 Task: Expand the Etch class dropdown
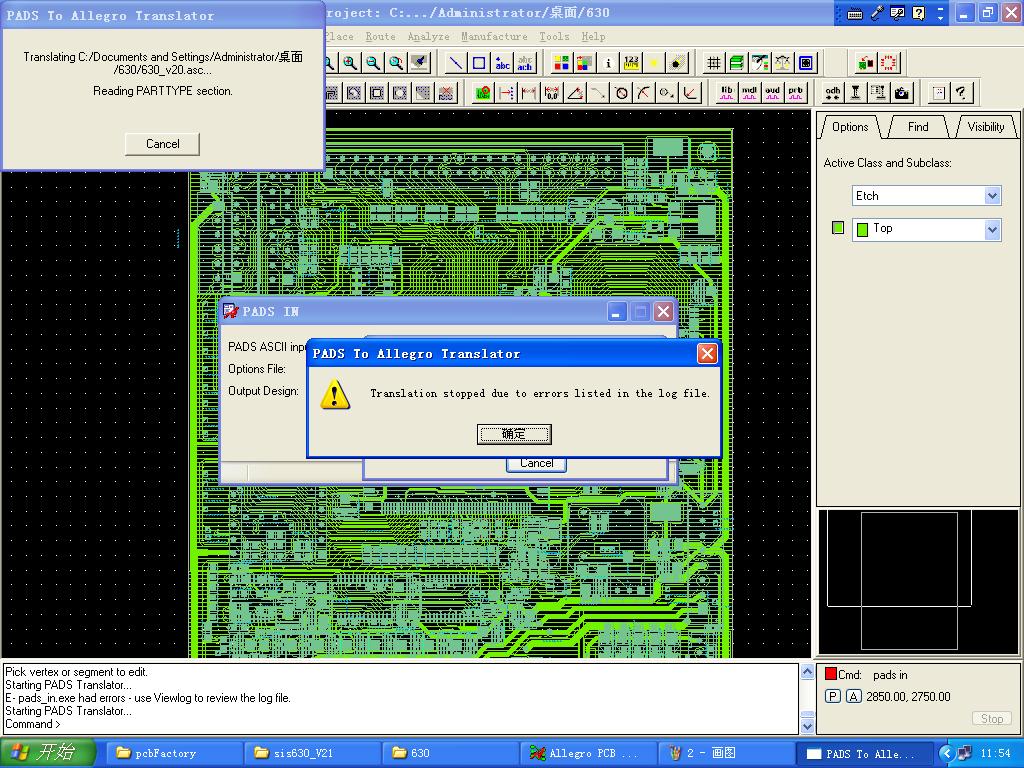(x=992, y=196)
